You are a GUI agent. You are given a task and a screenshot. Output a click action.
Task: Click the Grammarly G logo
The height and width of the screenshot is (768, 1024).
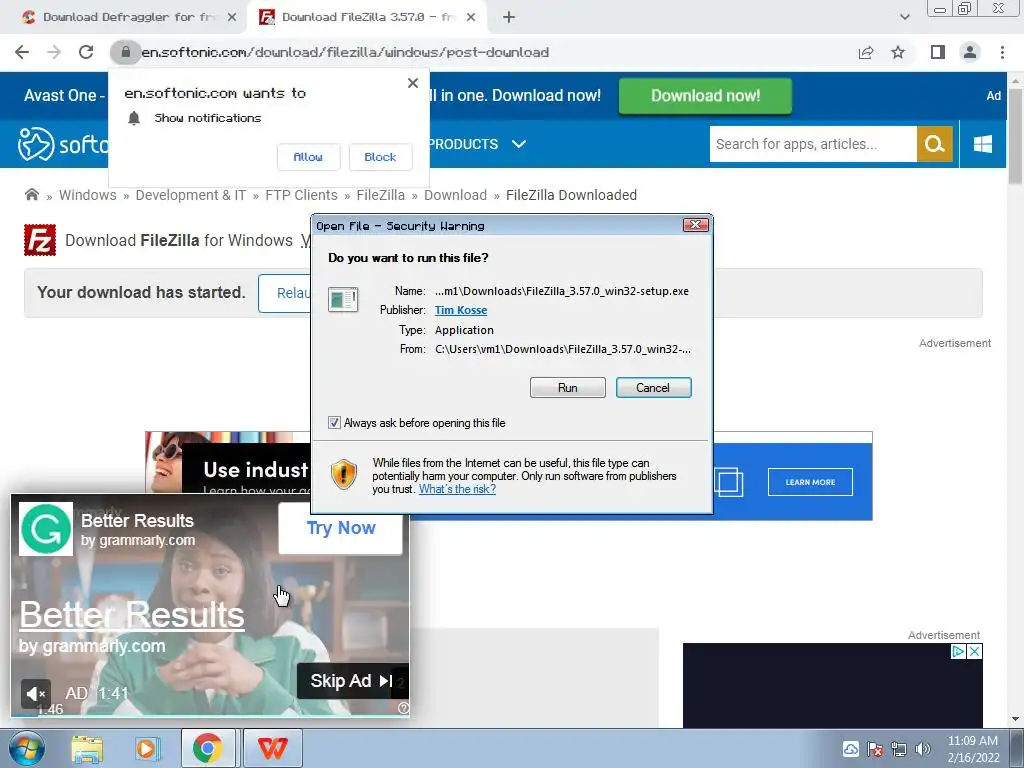click(x=46, y=529)
